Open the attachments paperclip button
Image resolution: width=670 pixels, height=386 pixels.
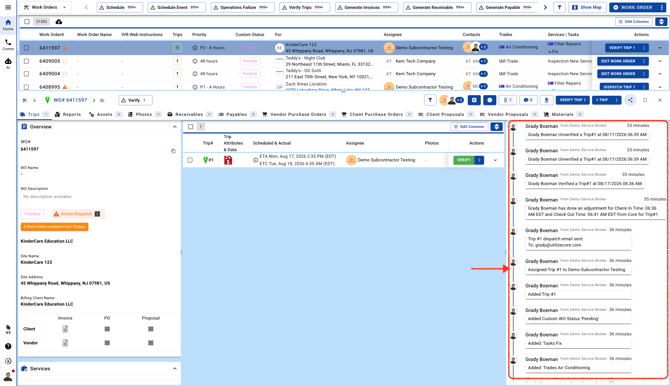(x=507, y=100)
